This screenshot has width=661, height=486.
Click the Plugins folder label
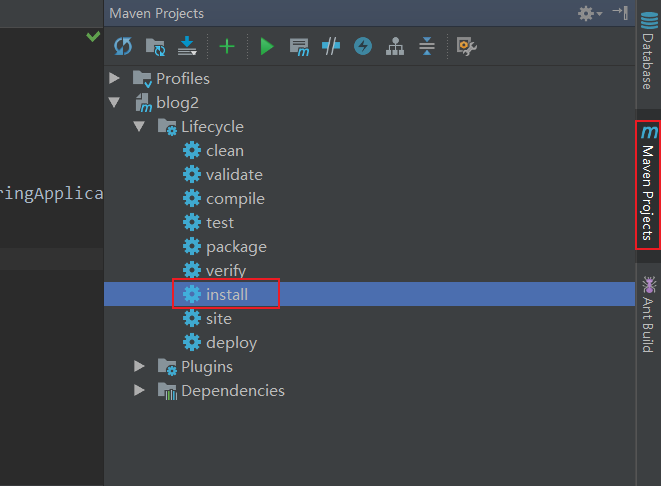[207, 367]
